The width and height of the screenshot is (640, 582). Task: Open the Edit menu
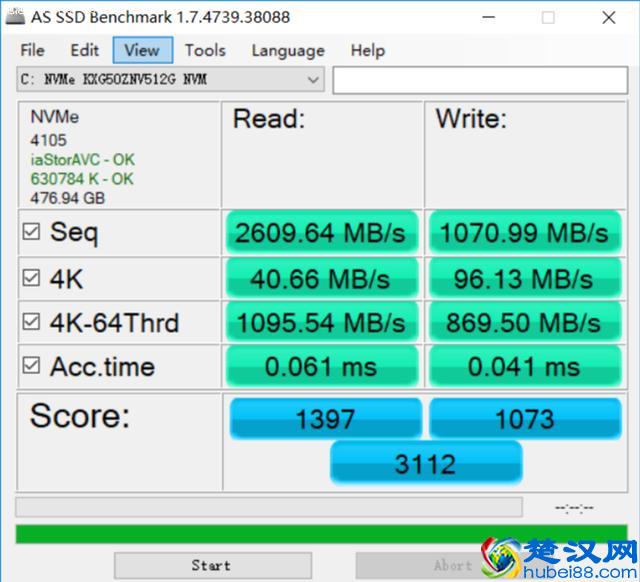click(x=84, y=50)
